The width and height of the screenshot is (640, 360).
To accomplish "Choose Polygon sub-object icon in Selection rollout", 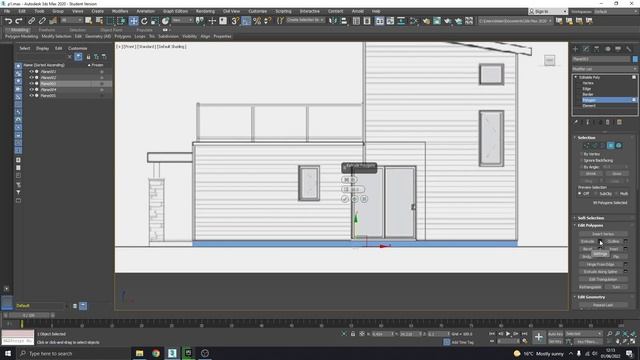I will [x=611, y=145].
